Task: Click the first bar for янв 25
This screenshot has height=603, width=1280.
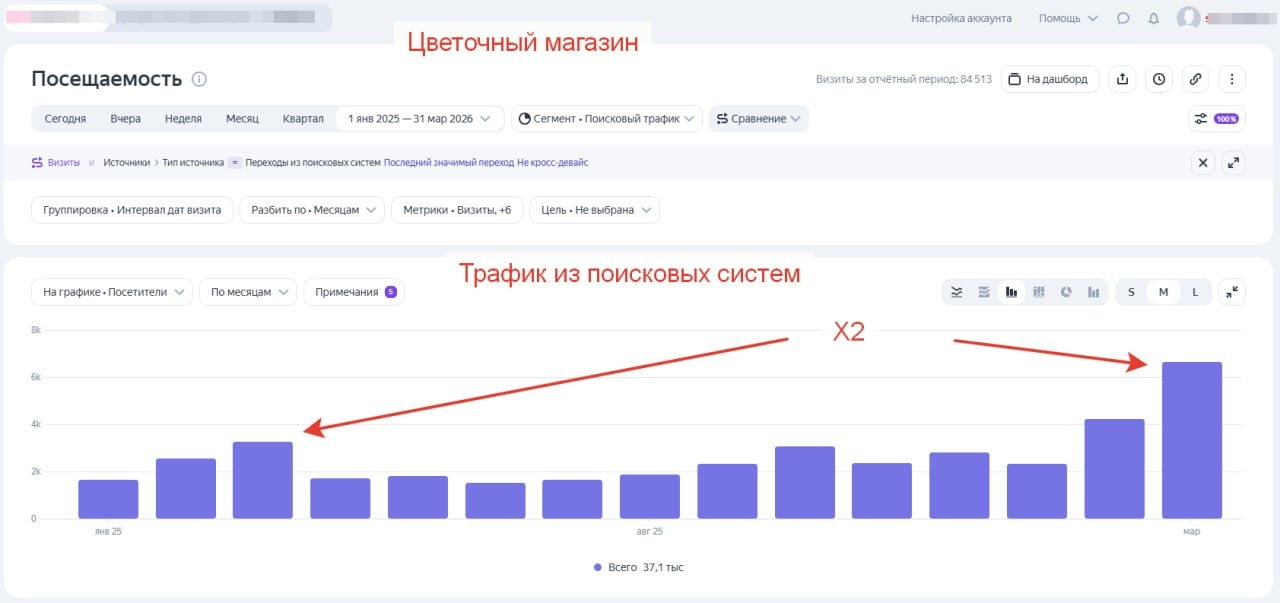Action: [x=108, y=499]
